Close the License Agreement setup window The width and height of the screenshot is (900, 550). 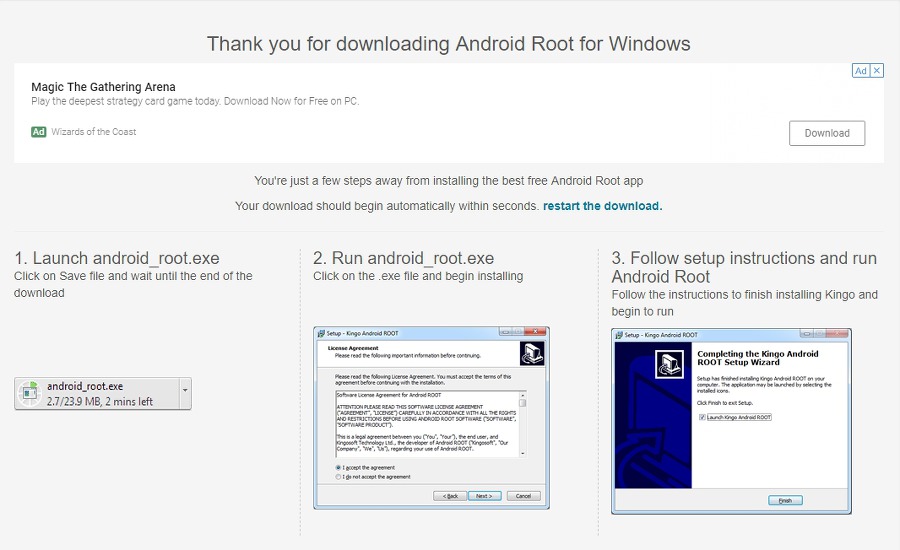[x=535, y=332]
